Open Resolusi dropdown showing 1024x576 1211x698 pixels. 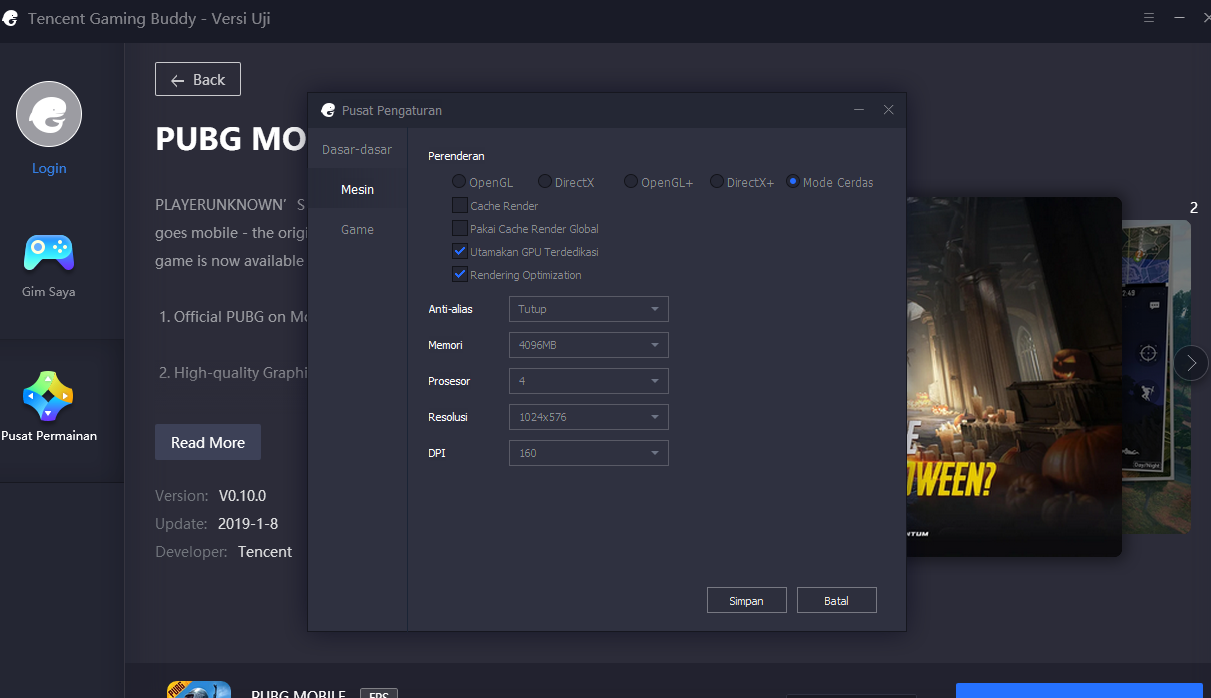pyautogui.click(x=588, y=417)
